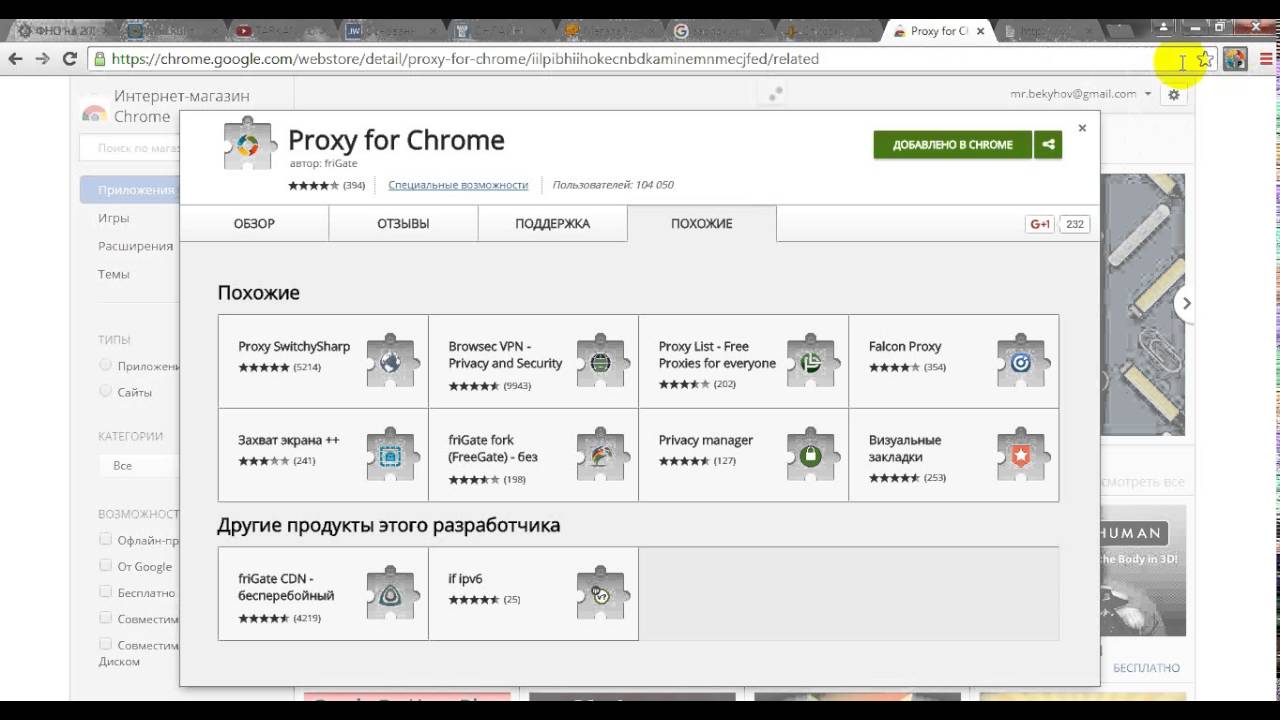Click the browser forward arrow
Screen dimensions: 1280x720
point(42,59)
